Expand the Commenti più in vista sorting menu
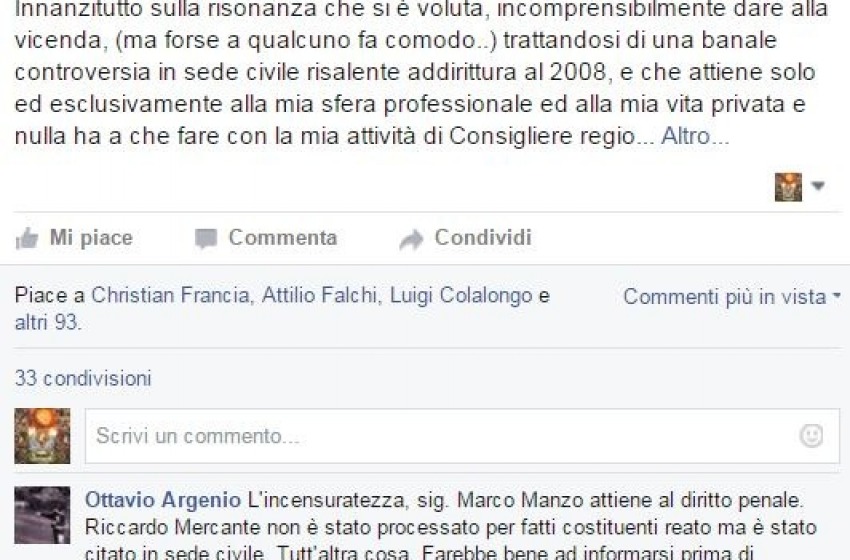This screenshot has width=850, height=560. click(x=732, y=297)
